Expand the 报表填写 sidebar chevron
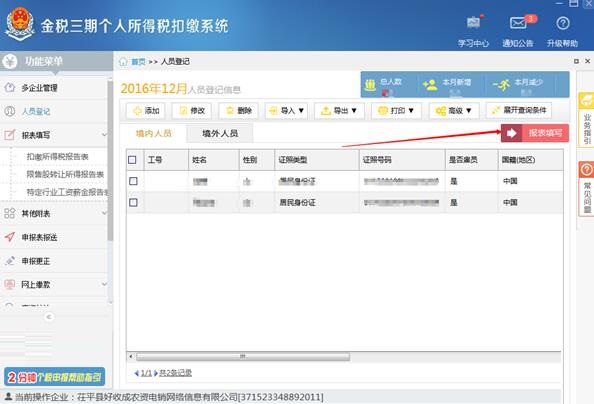The width and height of the screenshot is (594, 404). pos(104,135)
